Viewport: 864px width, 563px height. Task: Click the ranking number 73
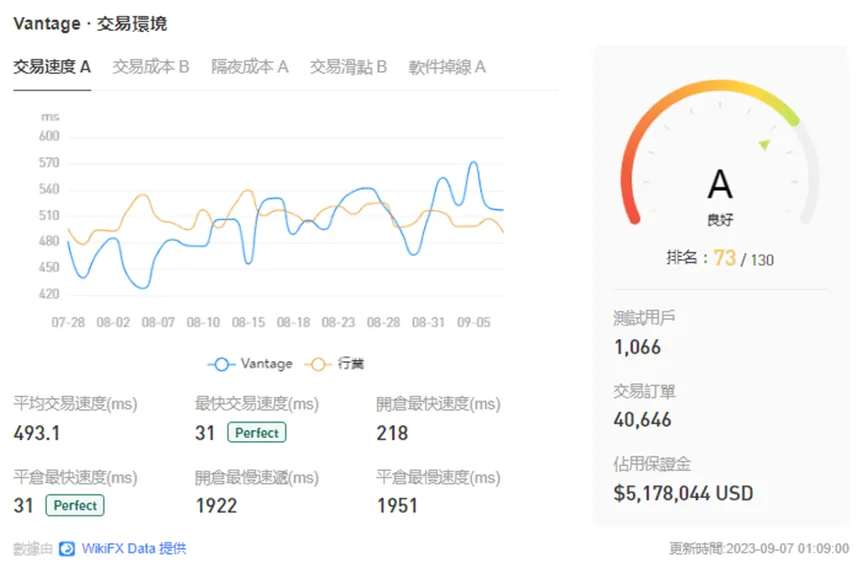click(x=725, y=258)
